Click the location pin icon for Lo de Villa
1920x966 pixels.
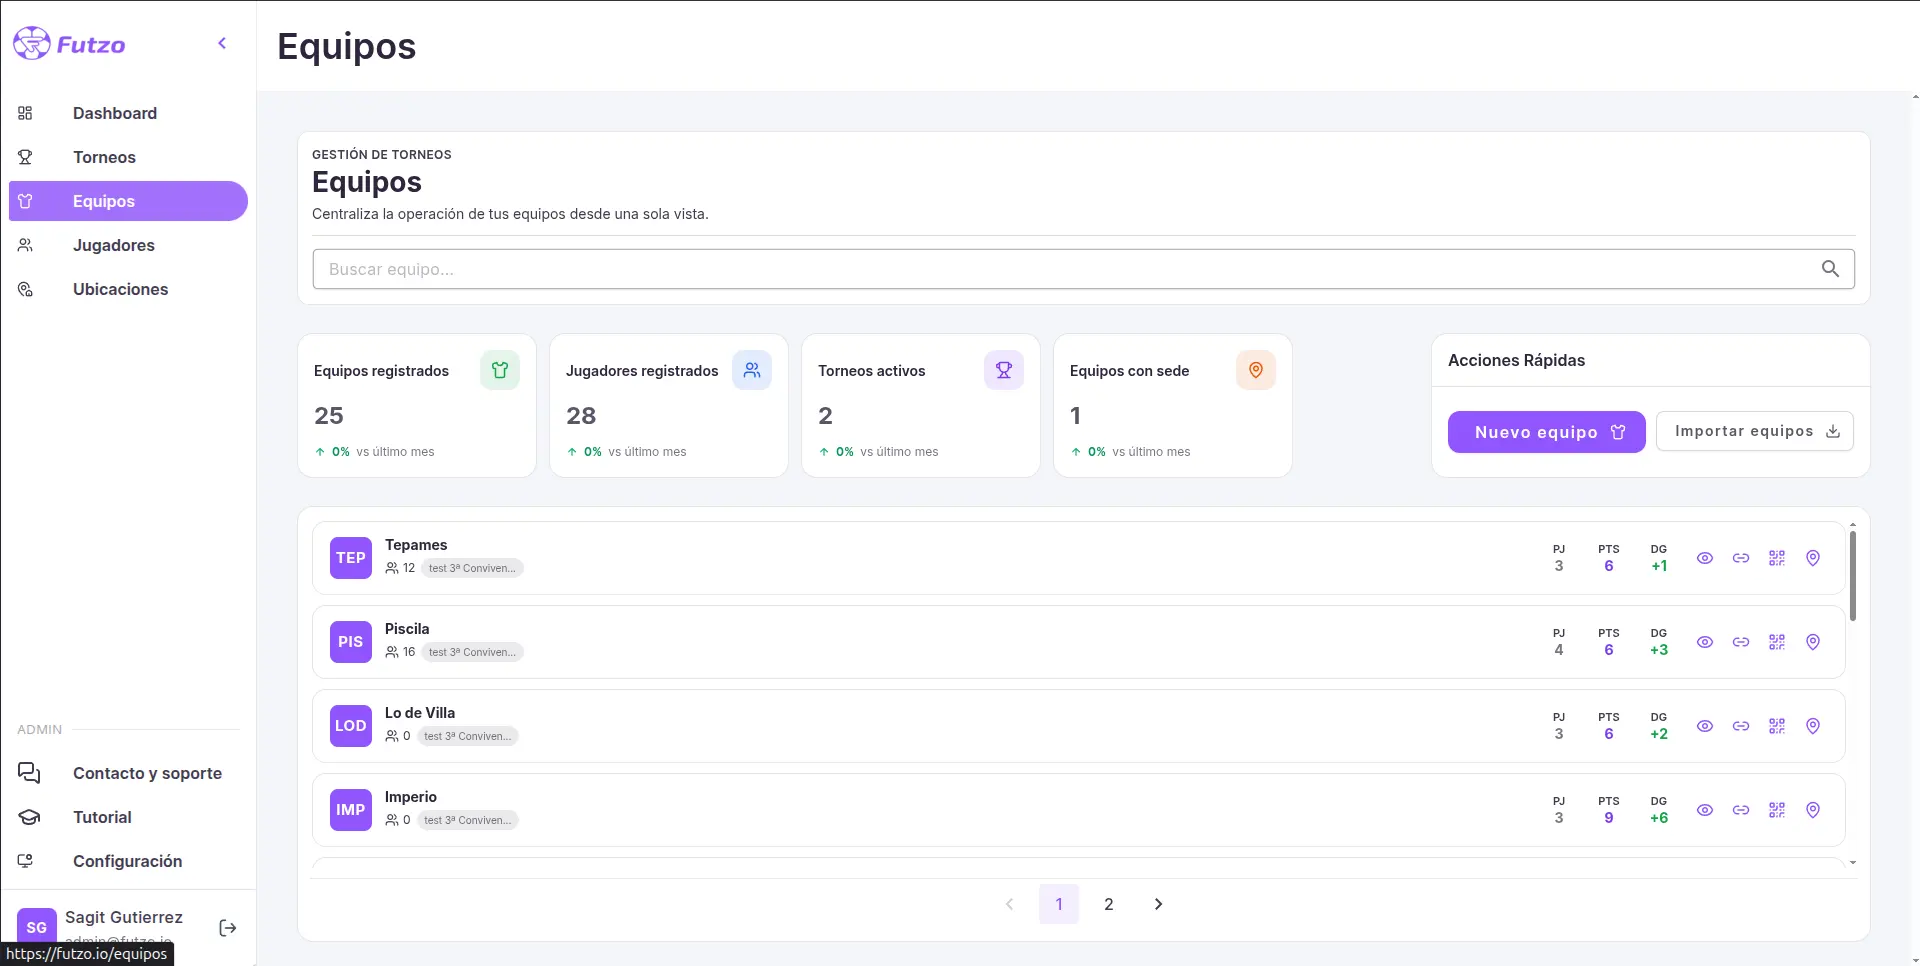coord(1814,726)
